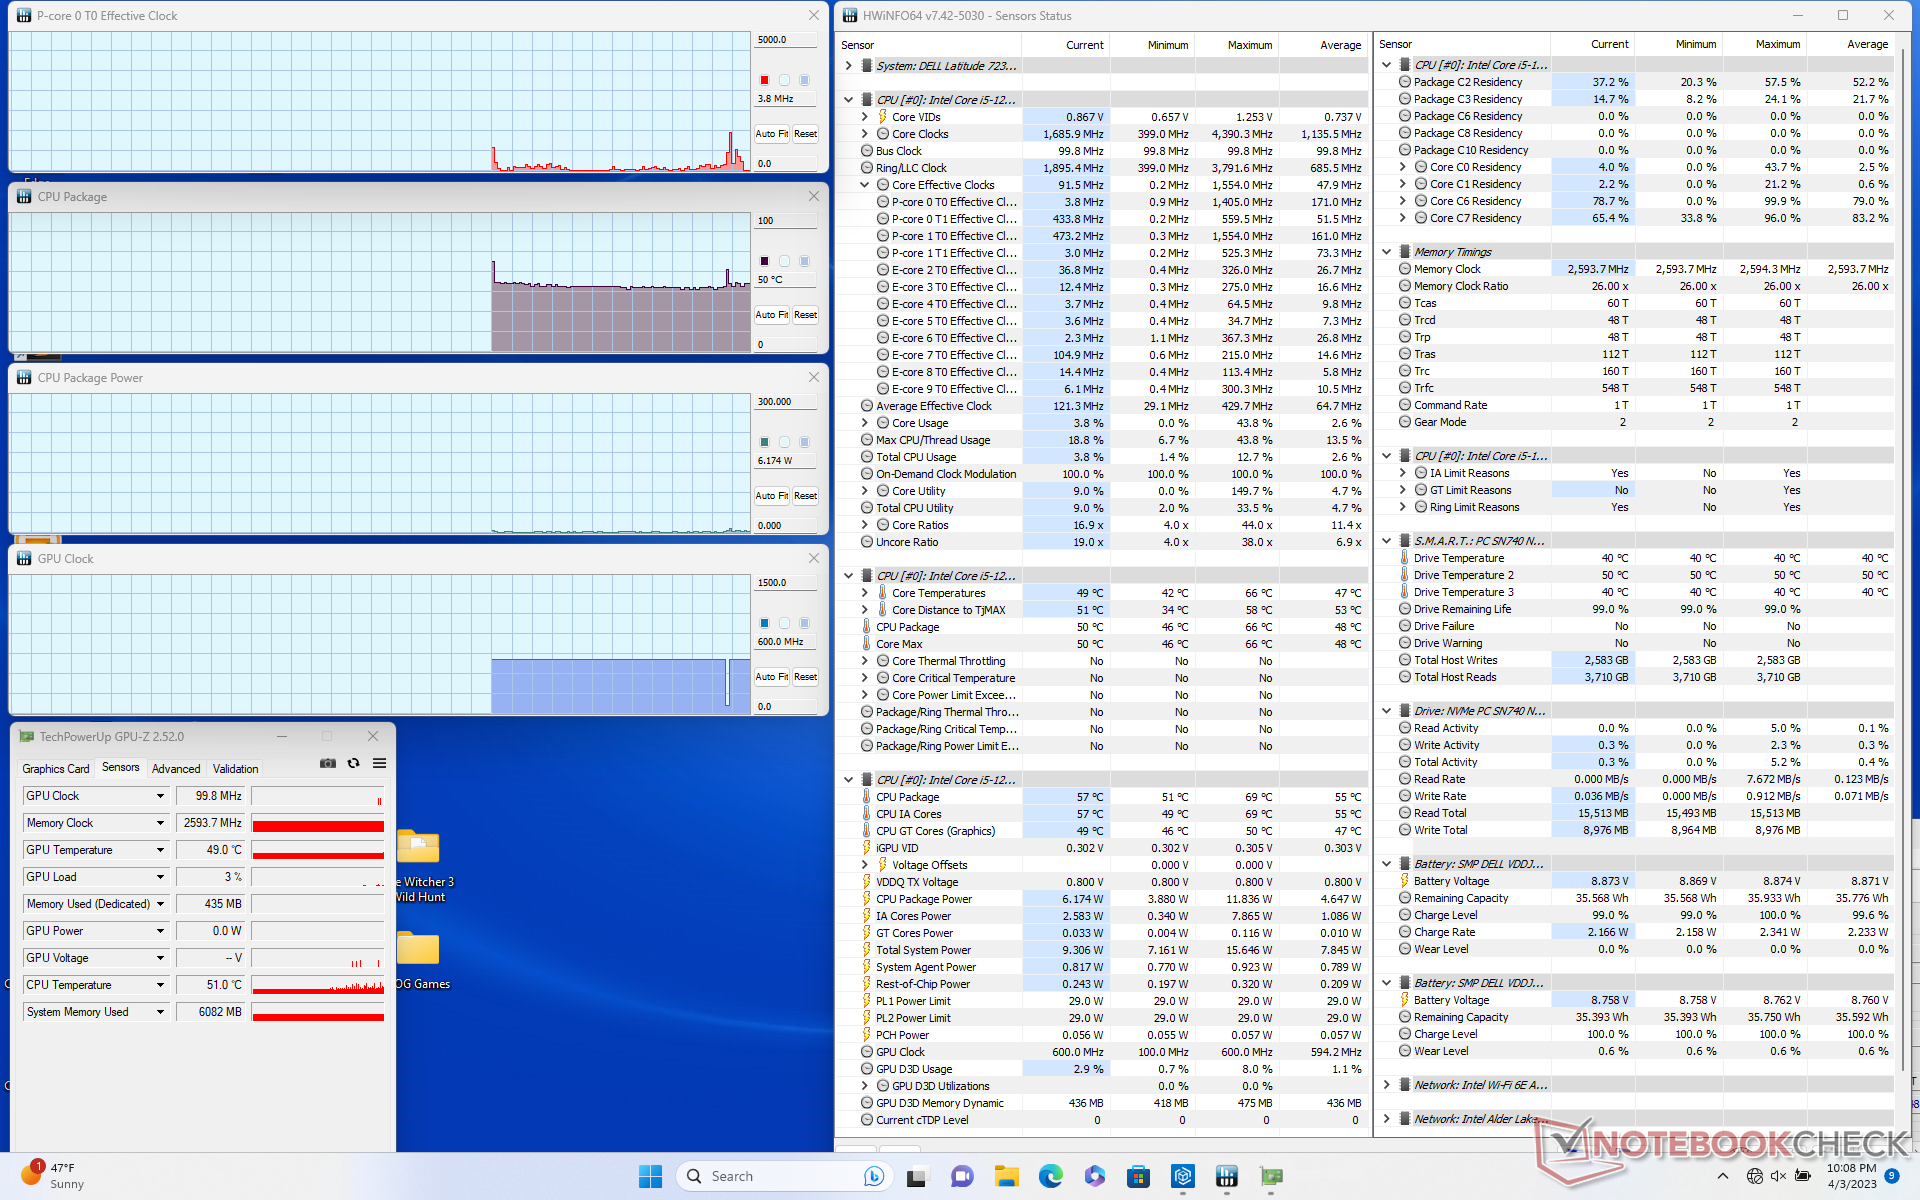Viewport: 1920px width, 1200px height.
Task: Click Auto Fit in CPU Package graph
Action: (771, 315)
